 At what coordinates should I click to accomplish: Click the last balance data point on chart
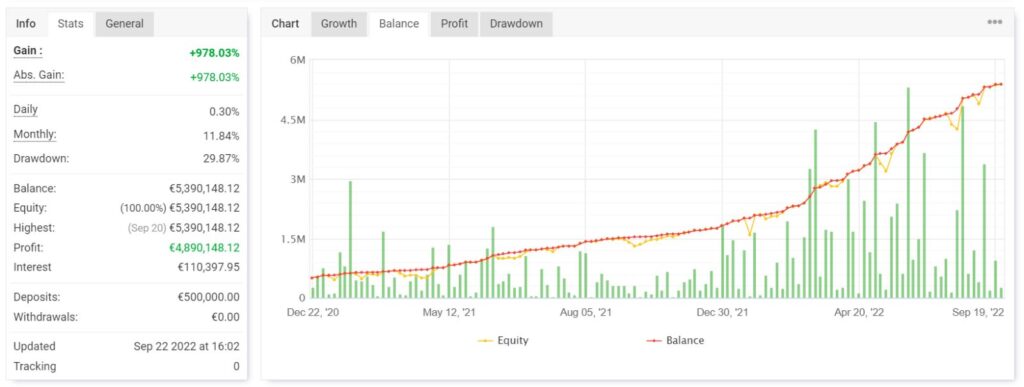[x=1001, y=84]
